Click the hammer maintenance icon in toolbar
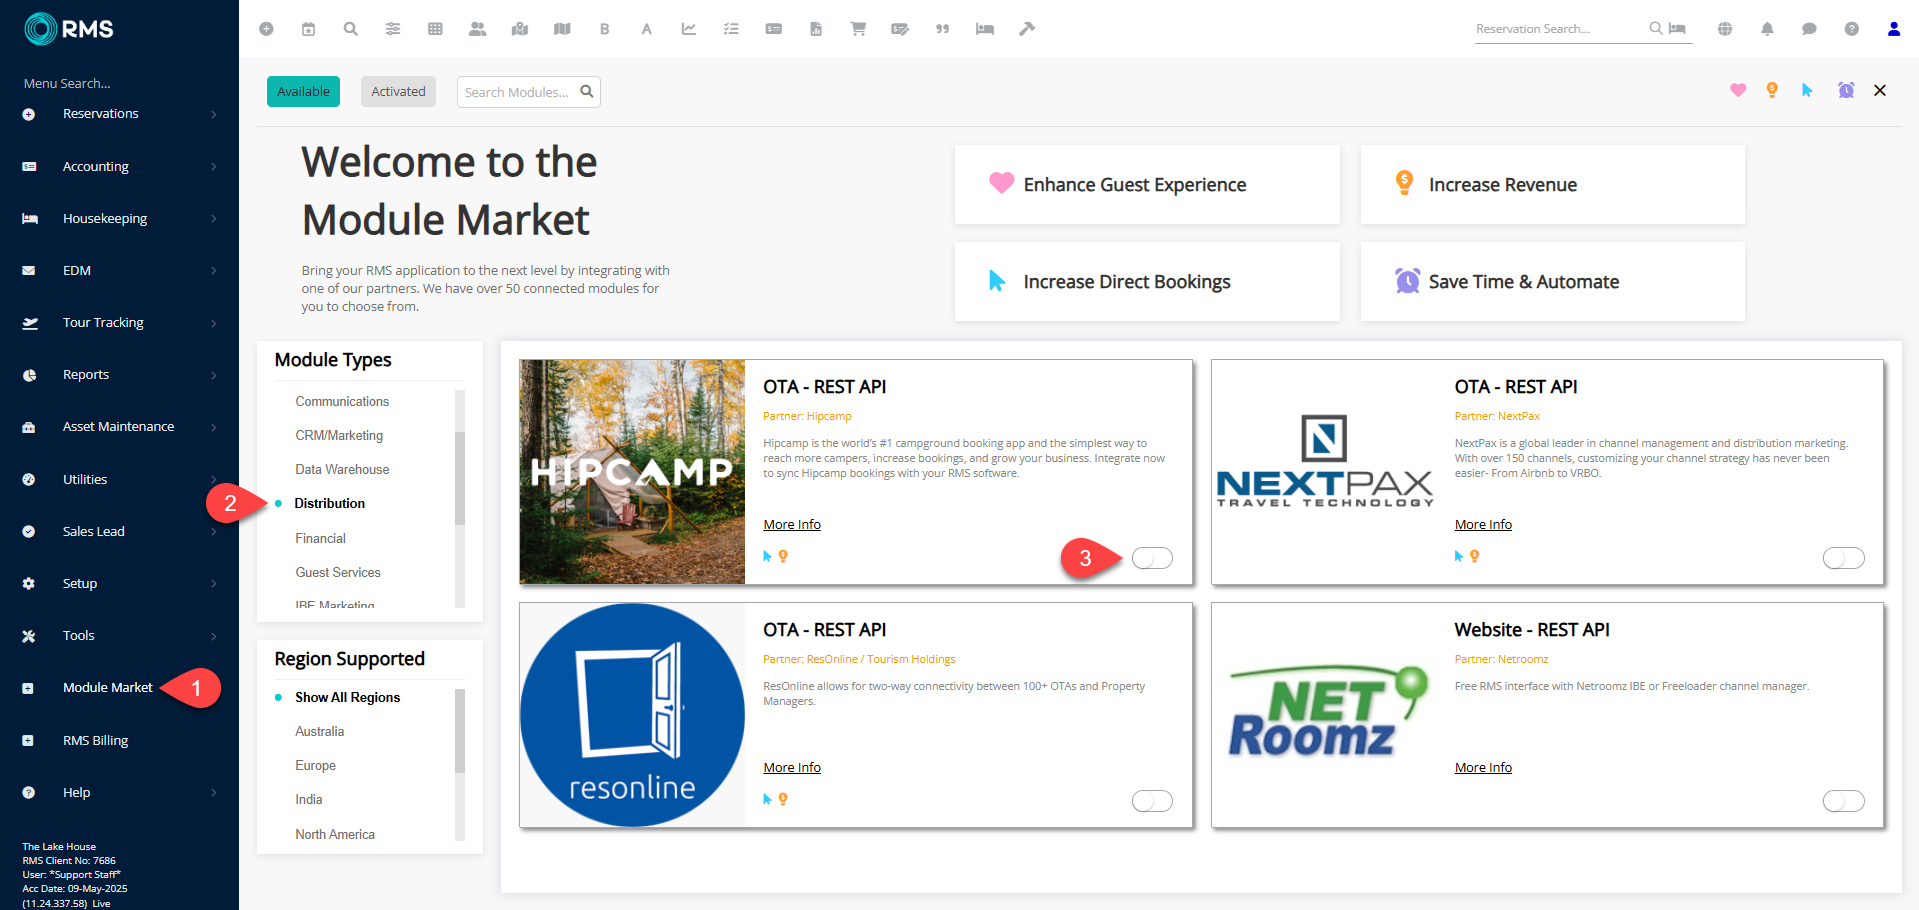This screenshot has height=910, width=1919. click(1027, 29)
